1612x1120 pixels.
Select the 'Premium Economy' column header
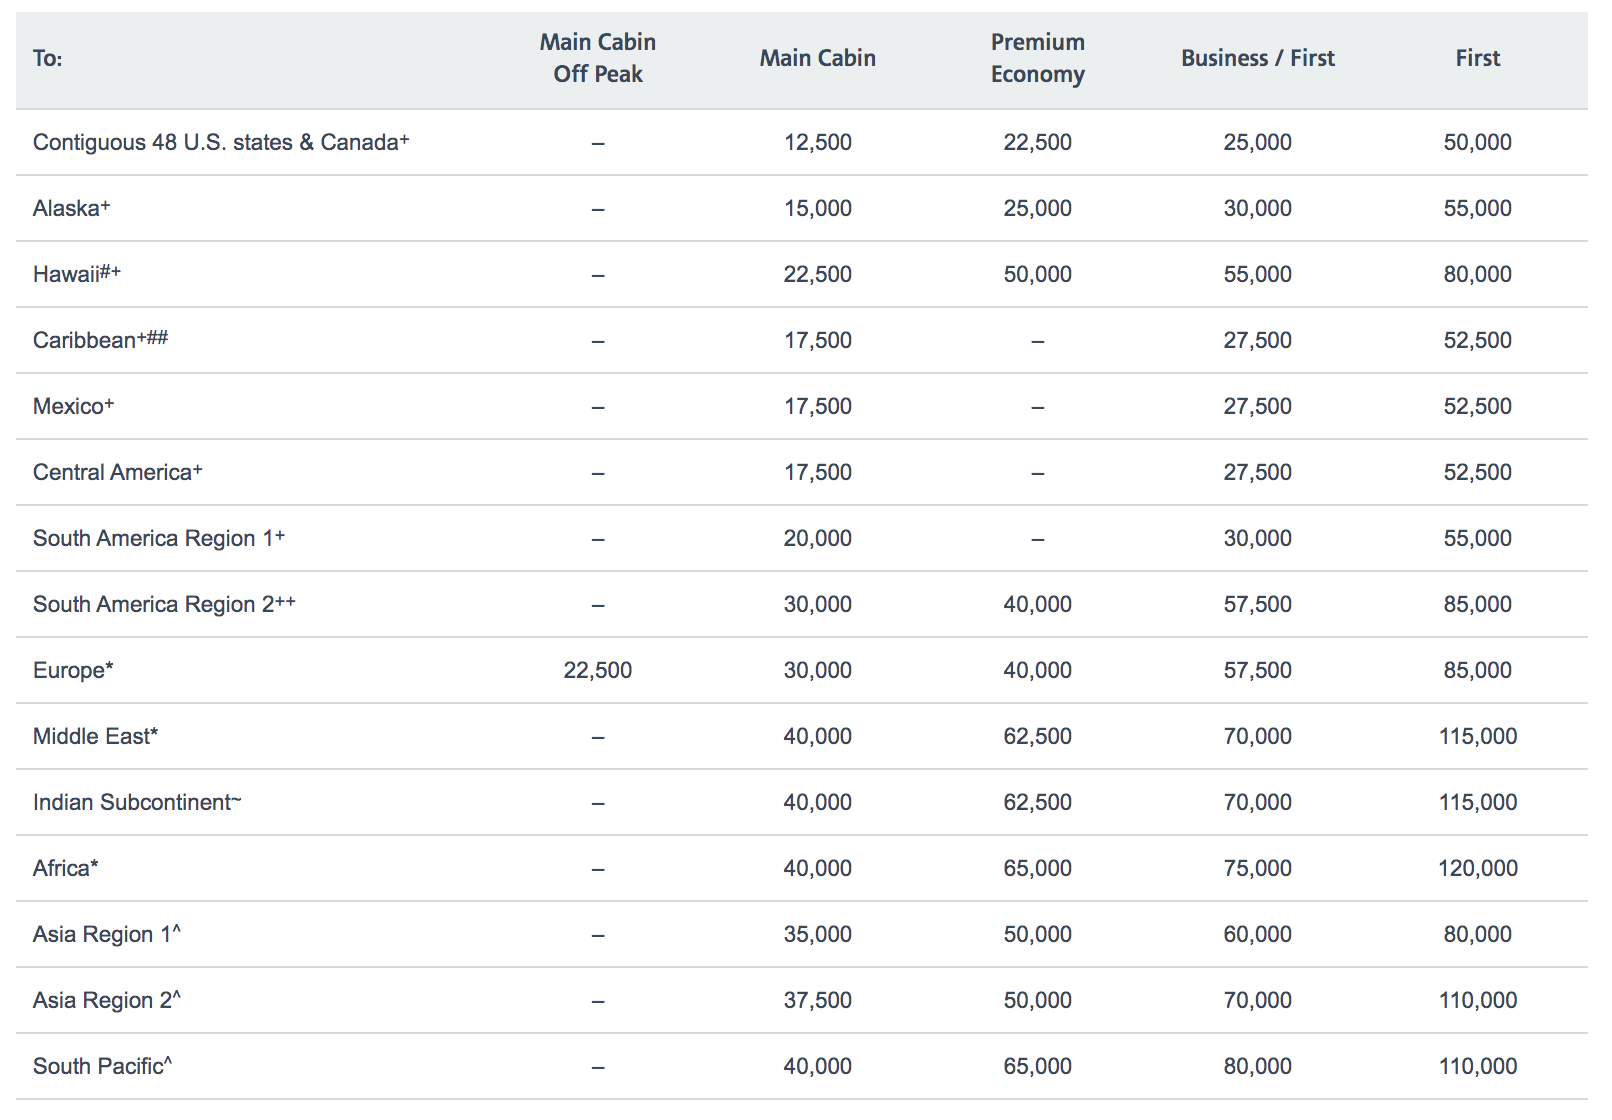tap(1037, 57)
